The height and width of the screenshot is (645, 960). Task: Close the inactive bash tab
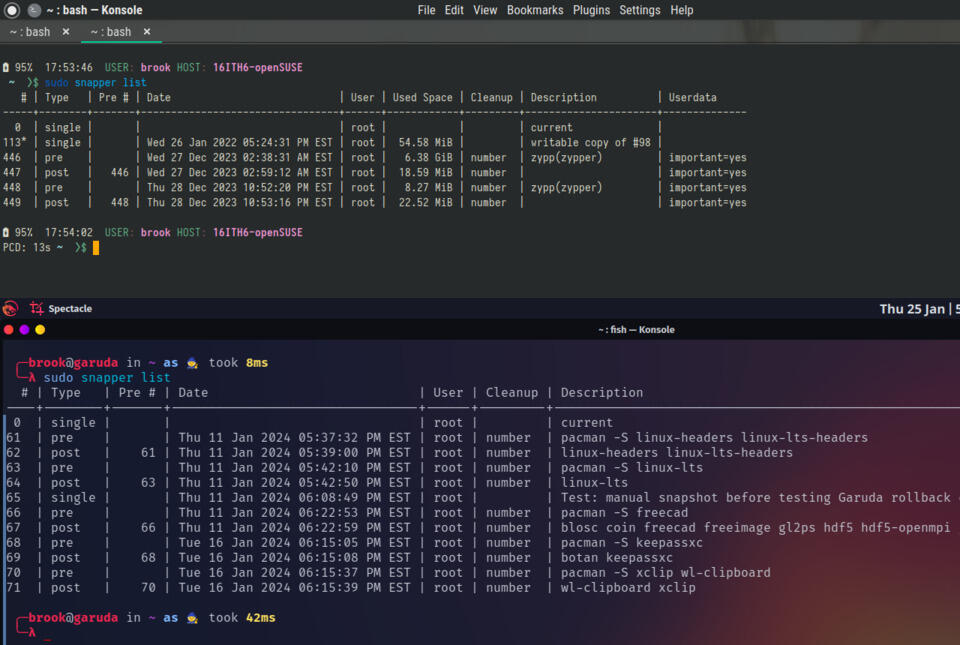(66, 32)
